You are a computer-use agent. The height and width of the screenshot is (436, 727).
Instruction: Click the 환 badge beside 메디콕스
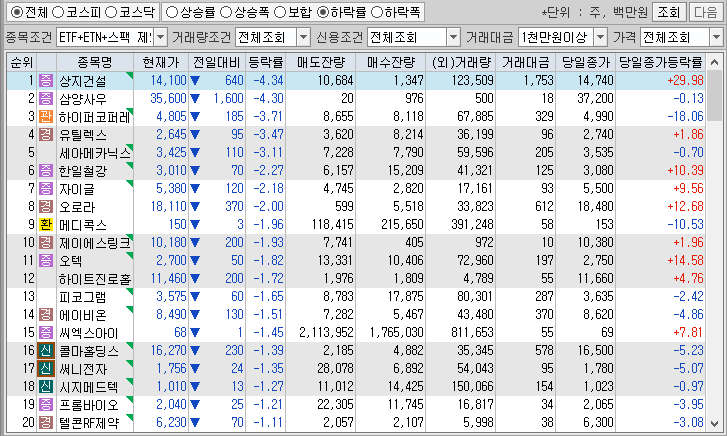click(46, 224)
